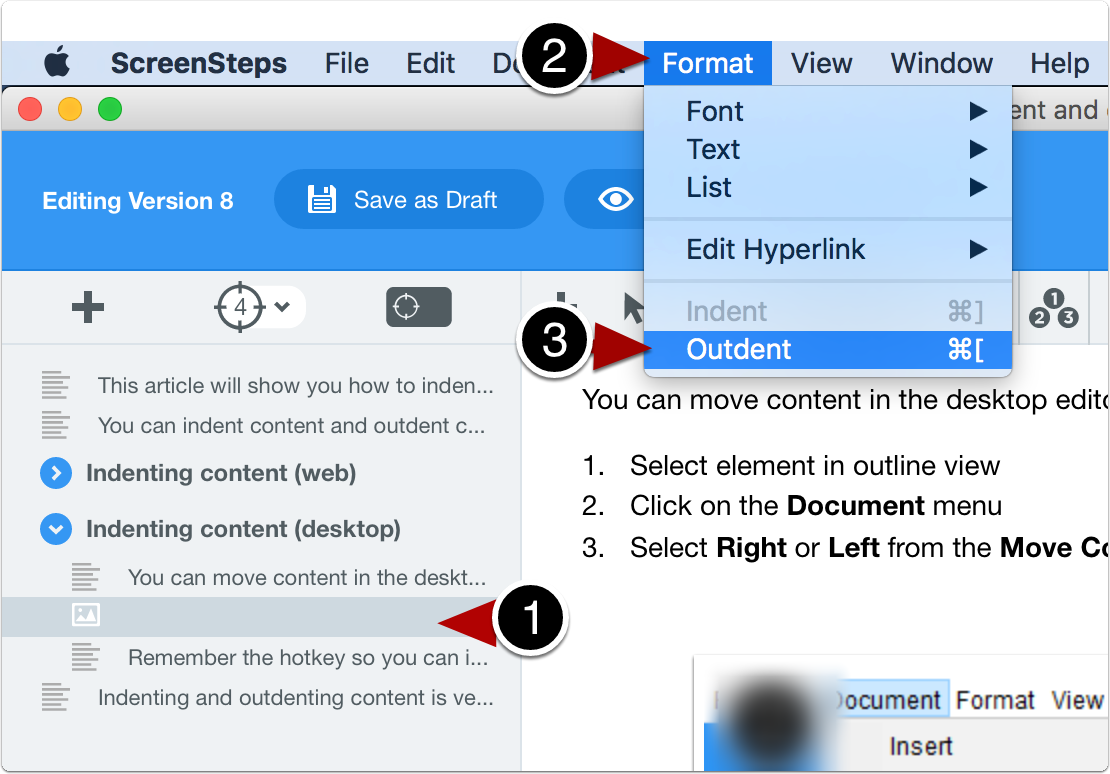Select 'You can indent content and outdent' row
The width and height of the screenshot is (1110, 774).
(261, 426)
